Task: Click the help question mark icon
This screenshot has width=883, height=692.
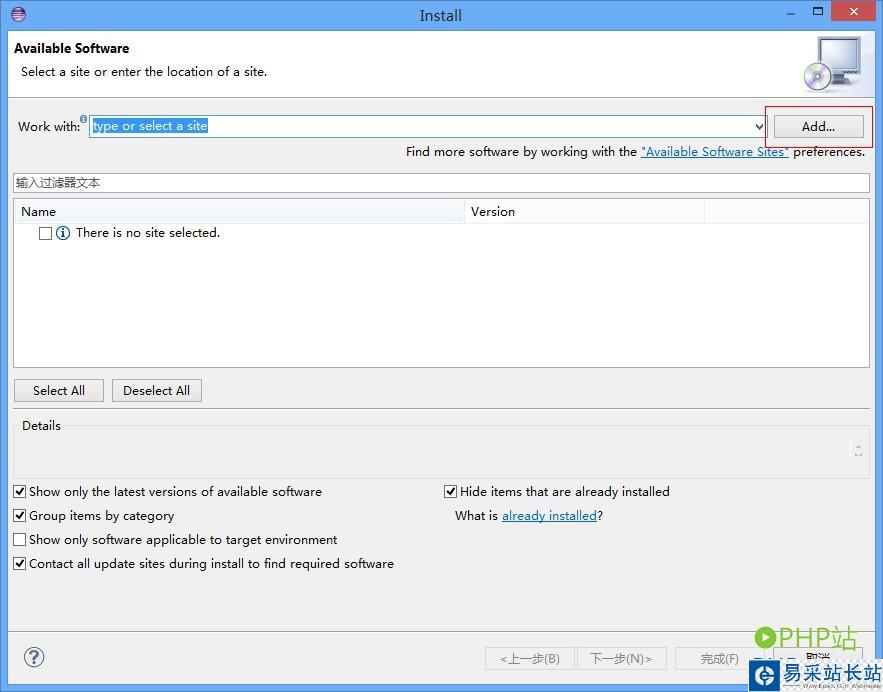Action: [34, 657]
